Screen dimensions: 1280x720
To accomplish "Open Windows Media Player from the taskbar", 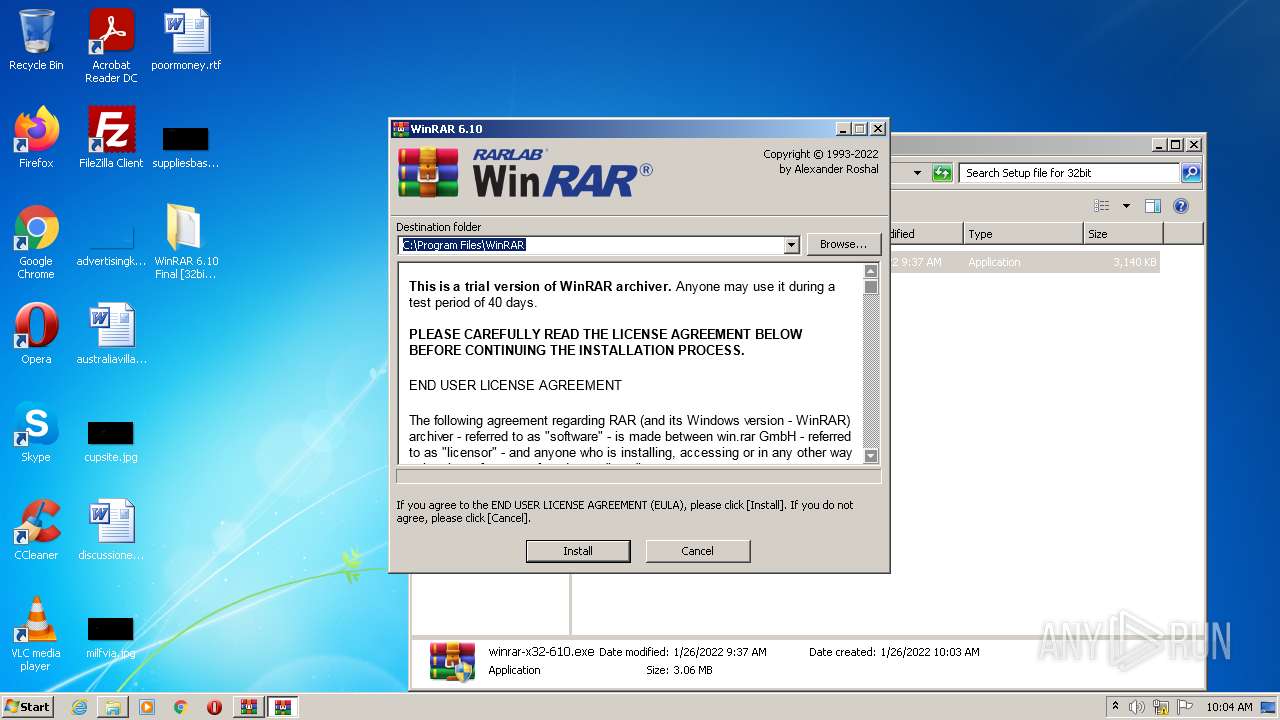I will tap(147, 707).
